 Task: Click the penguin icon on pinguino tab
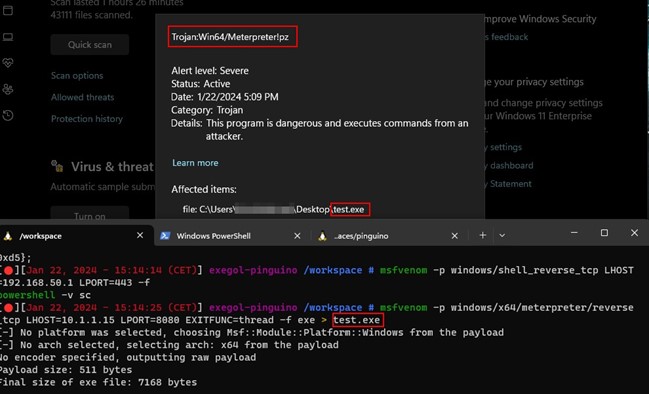click(x=322, y=236)
